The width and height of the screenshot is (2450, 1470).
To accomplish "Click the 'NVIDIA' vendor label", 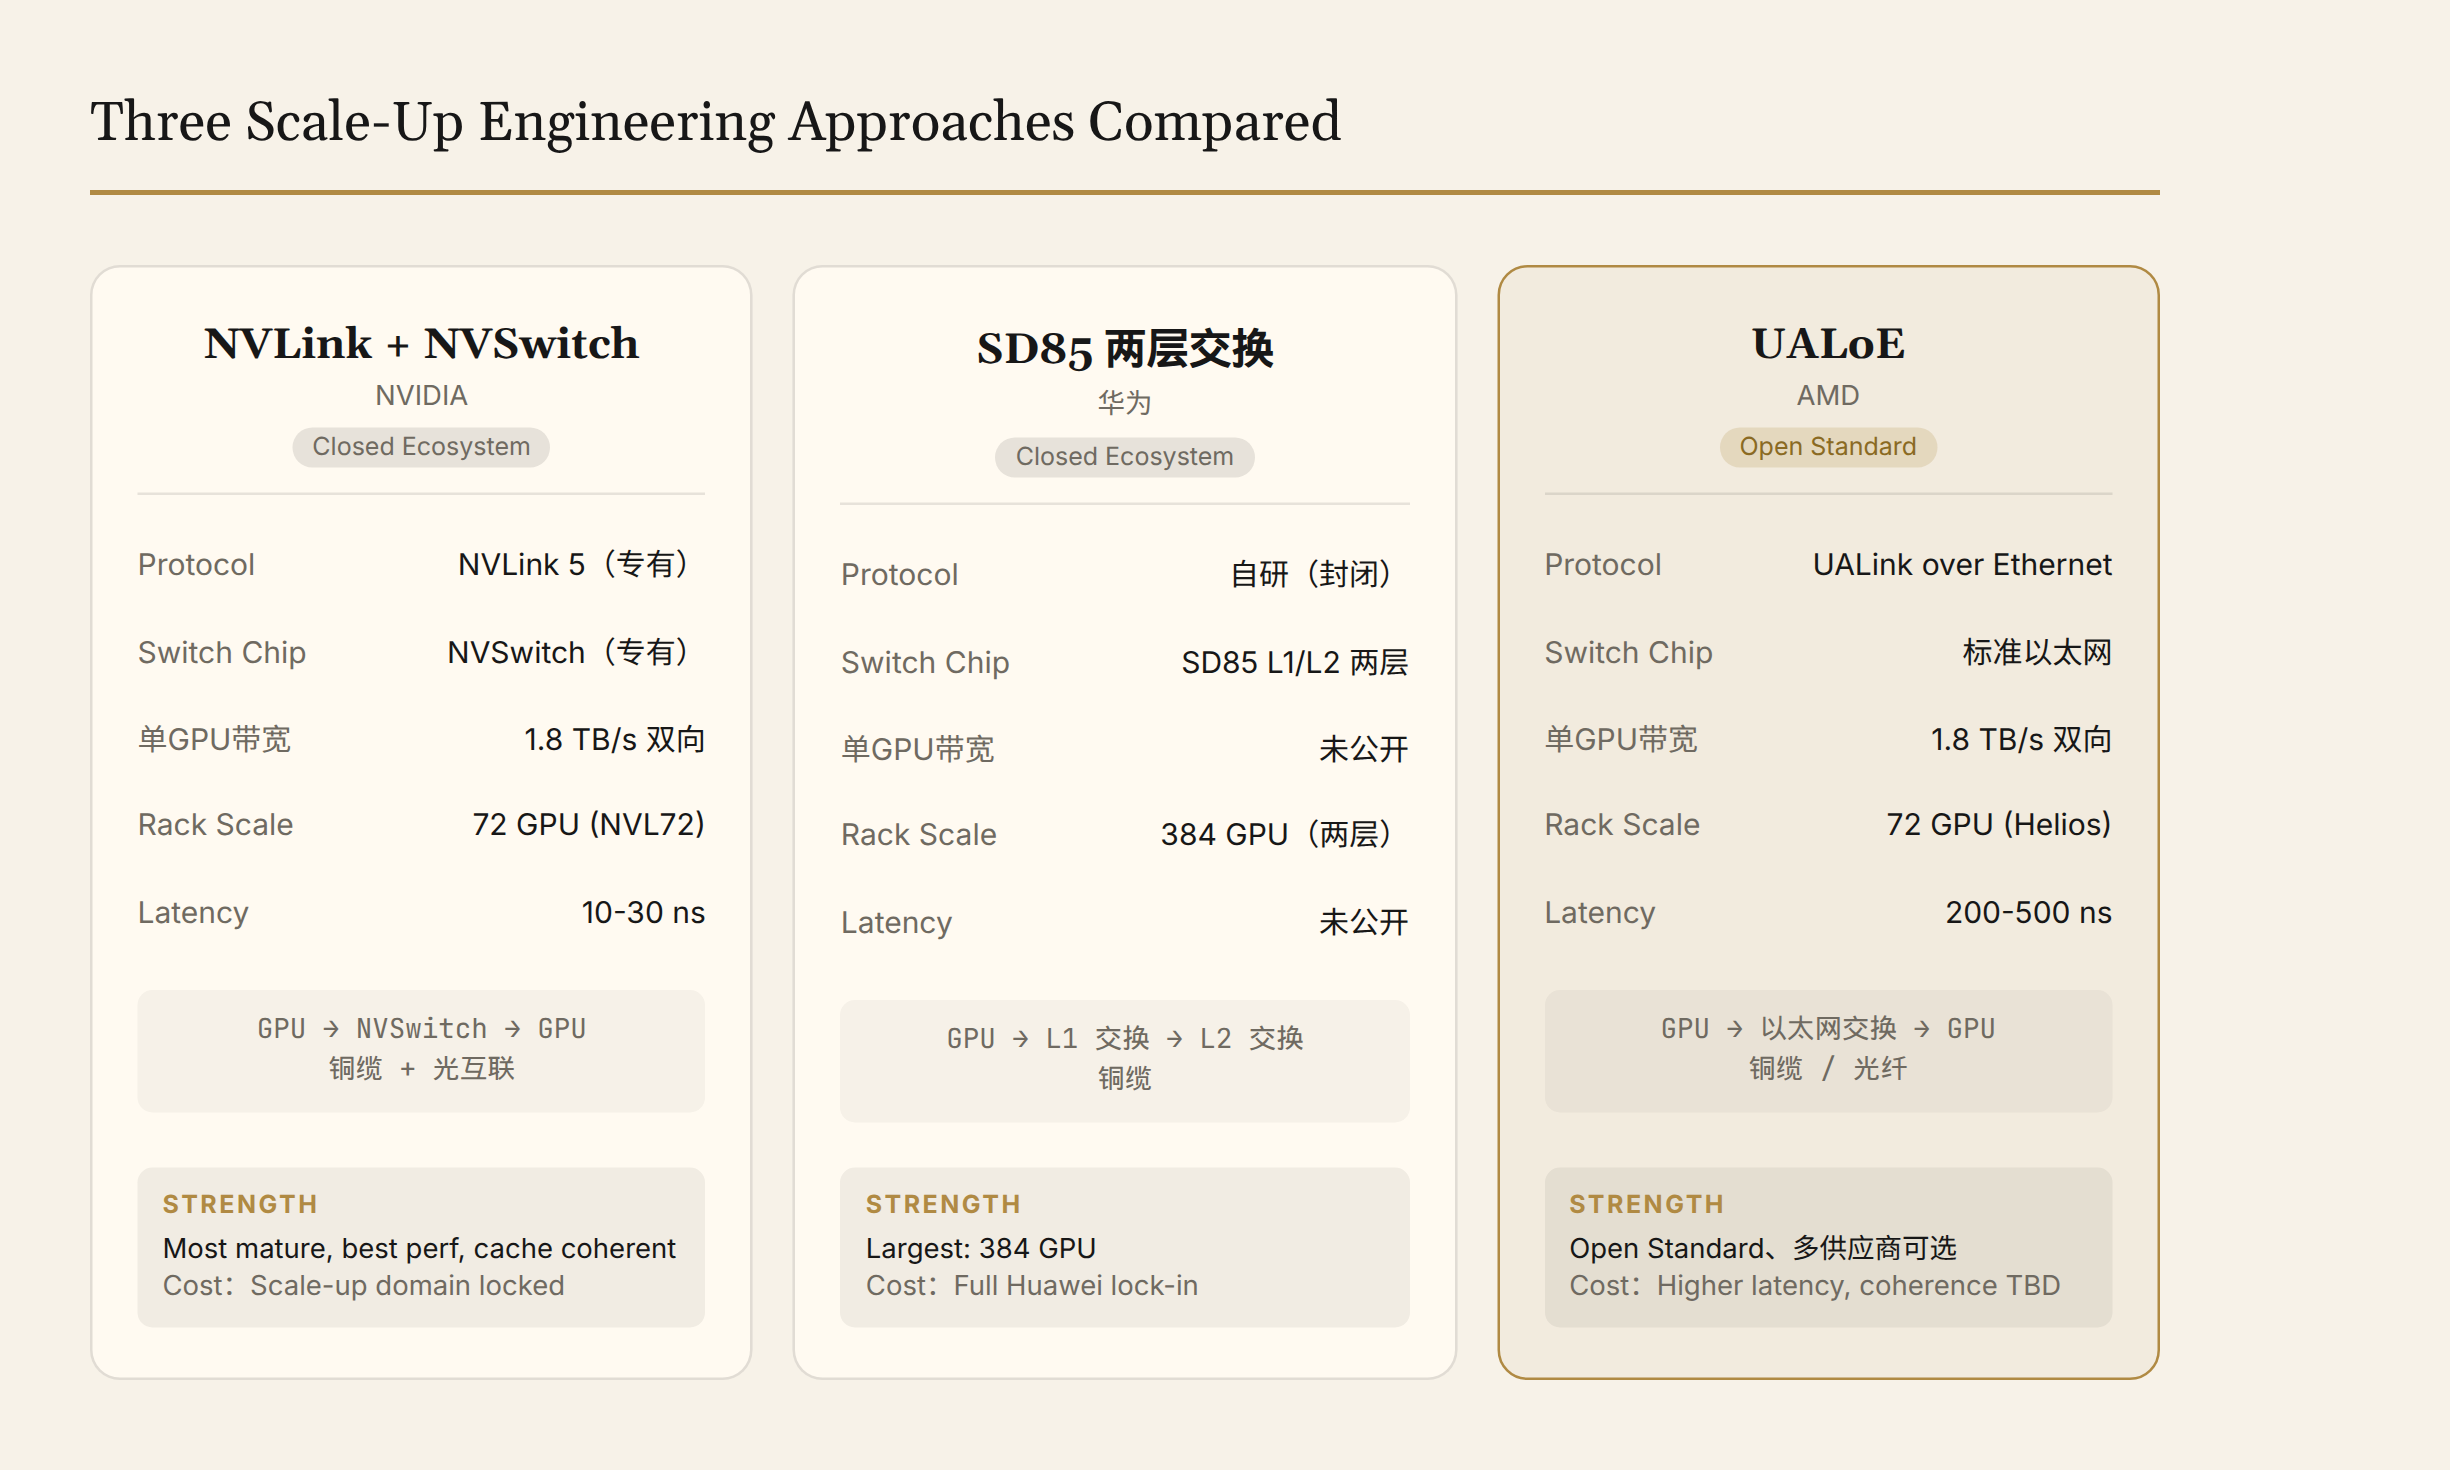I will click(x=421, y=396).
